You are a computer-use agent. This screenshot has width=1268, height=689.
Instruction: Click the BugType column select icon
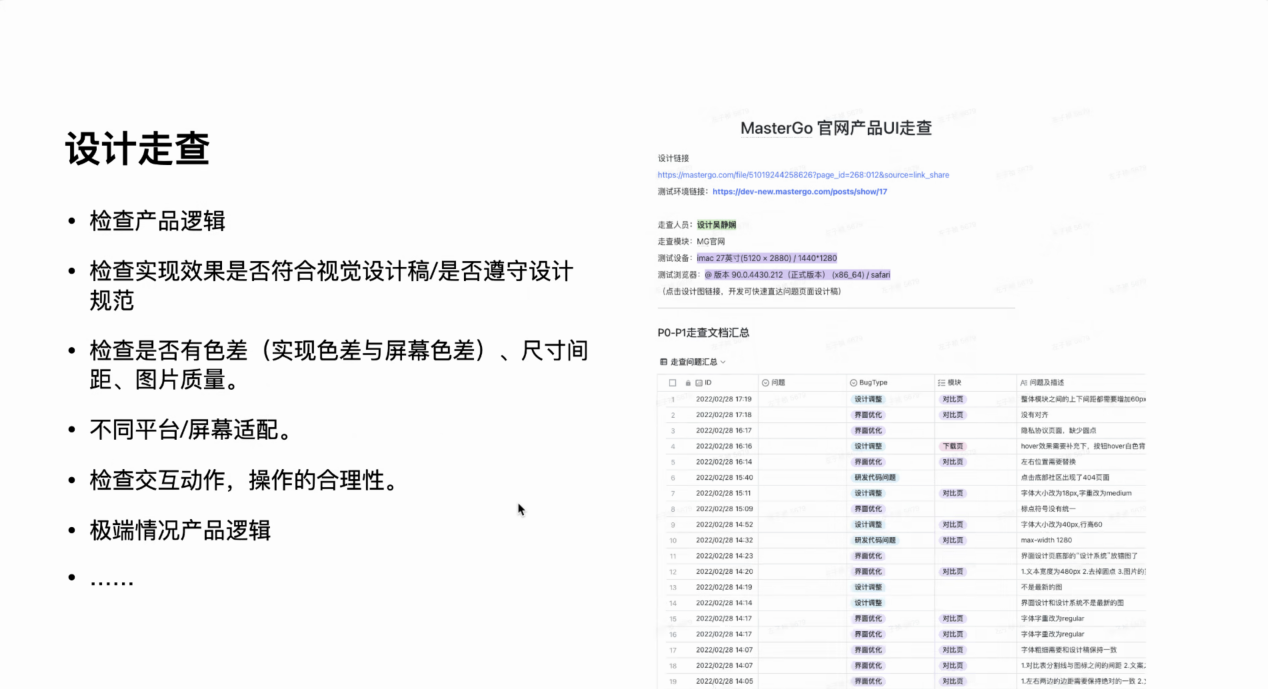[x=853, y=382]
